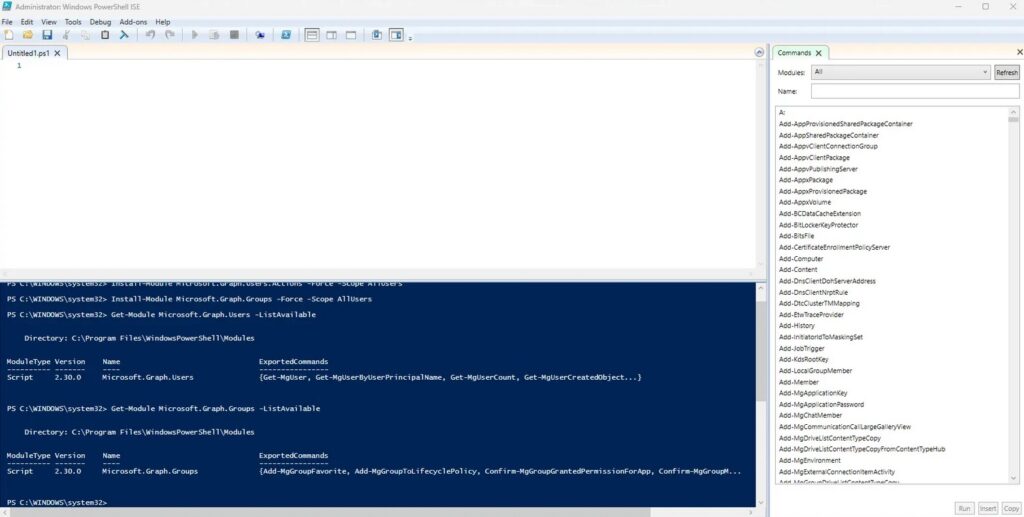Switch to the Untitled1.ps1 tab

(29, 53)
